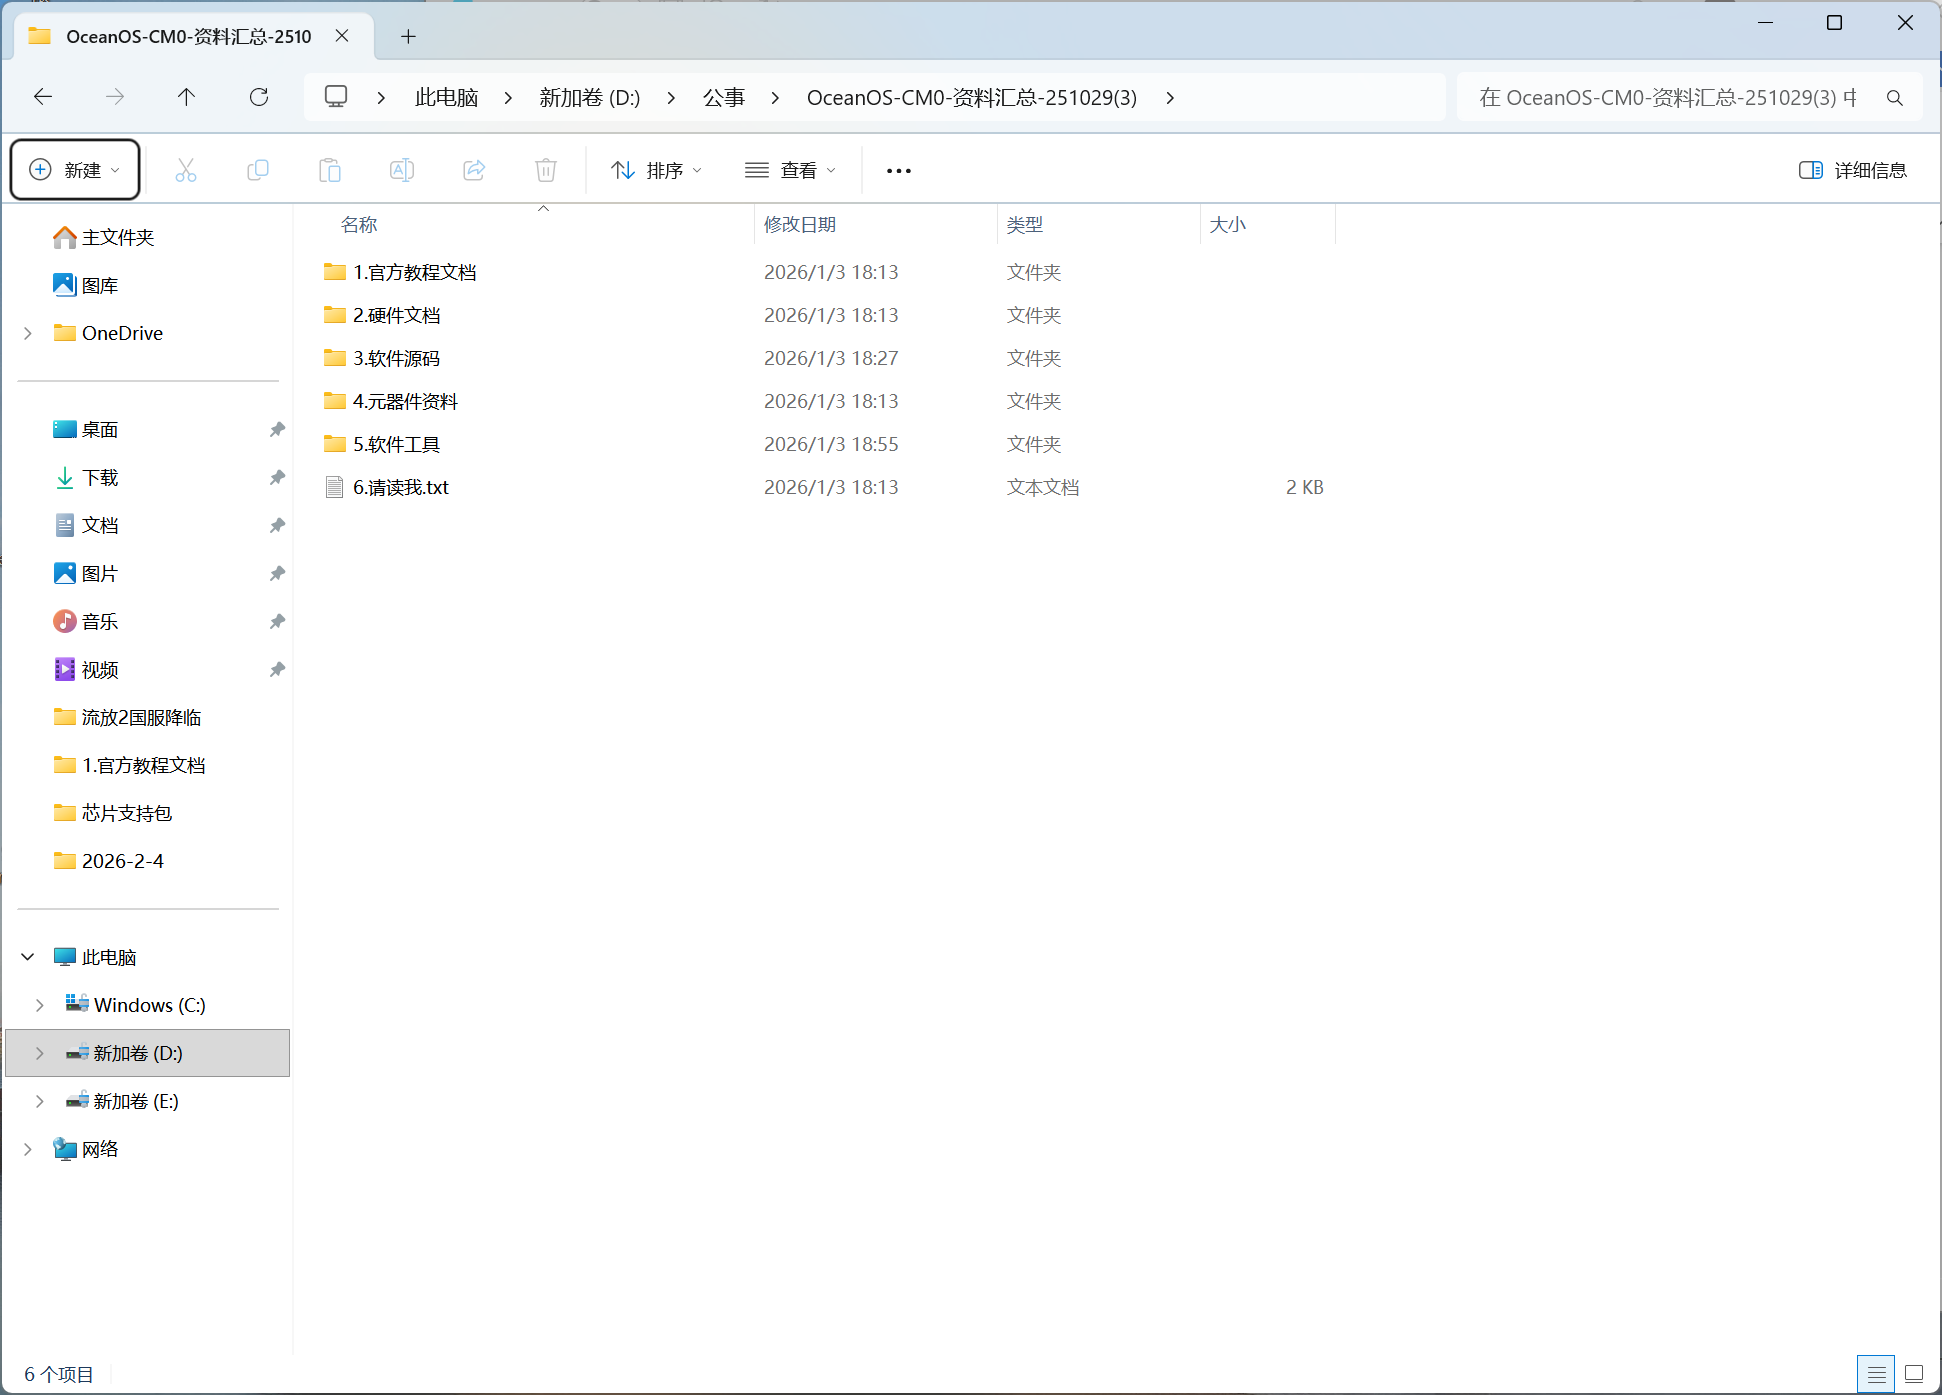Open the 排序 sort dropdown
The image size is (1942, 1395).
(x=656, y=170)
